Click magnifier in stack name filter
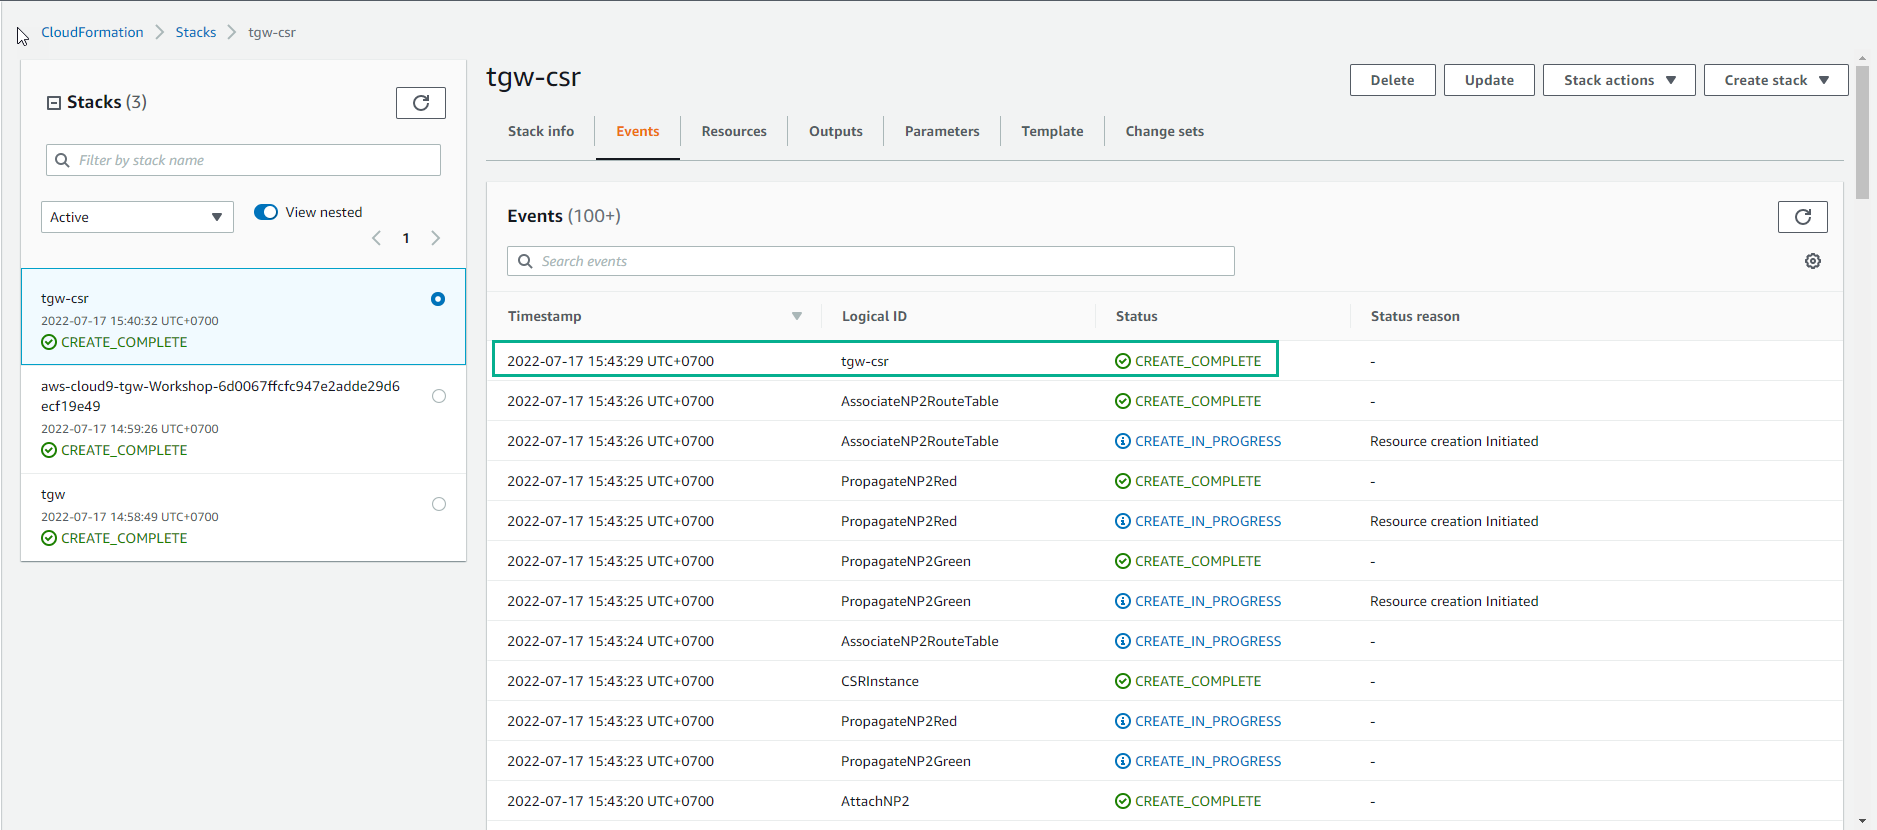The width and height of the screenshot is (1877, 830). [62, 160]
